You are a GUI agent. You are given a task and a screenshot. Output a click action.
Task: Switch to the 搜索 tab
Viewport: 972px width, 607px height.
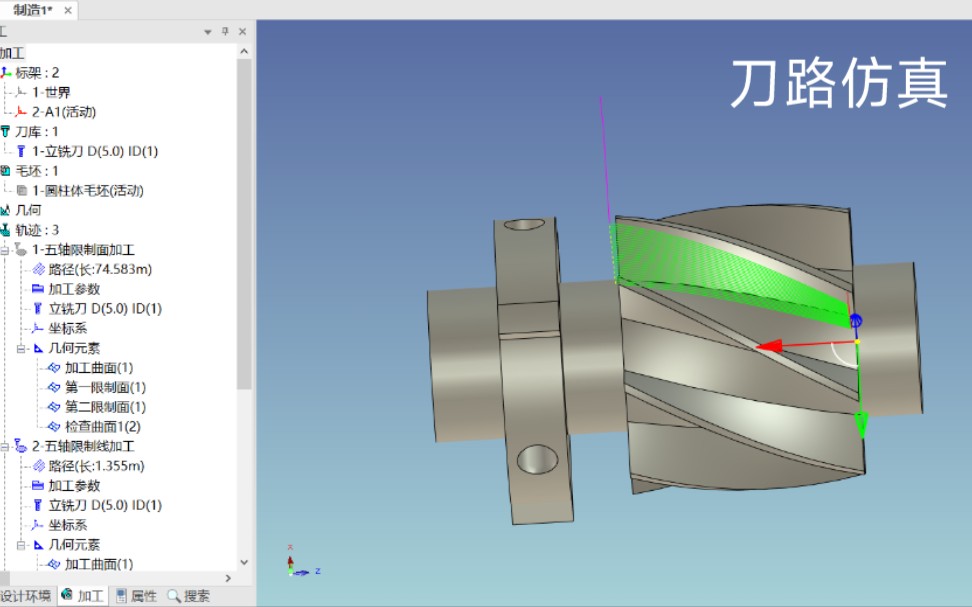click(x=189, y=596)
